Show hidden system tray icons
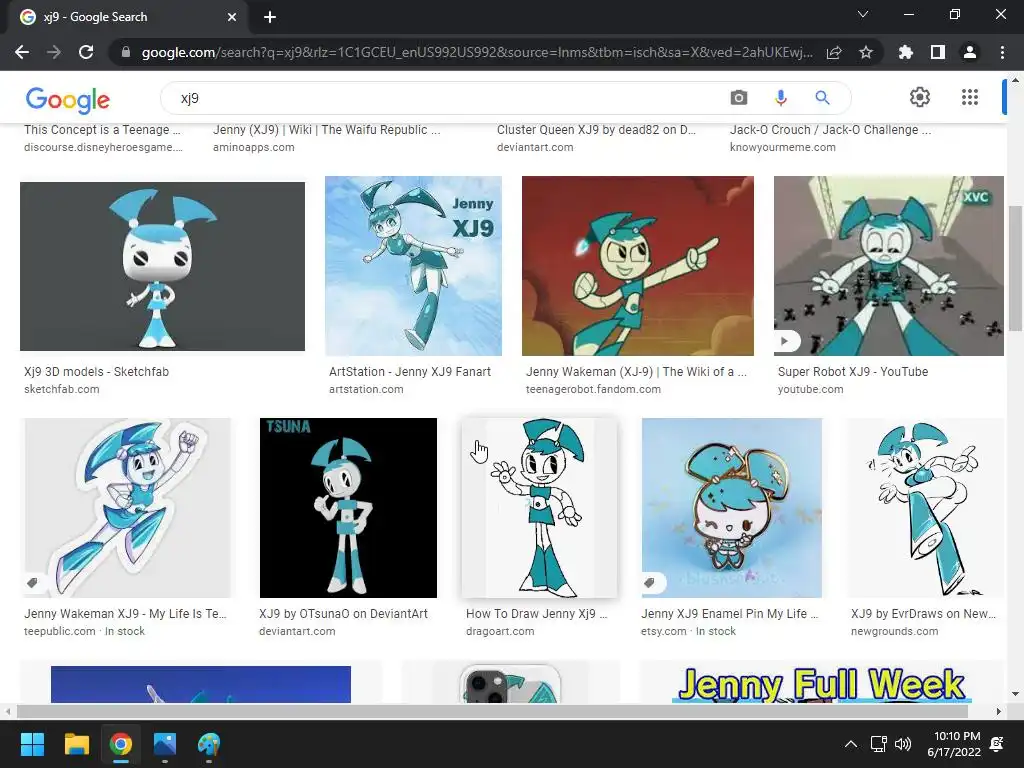 (851, 744)
